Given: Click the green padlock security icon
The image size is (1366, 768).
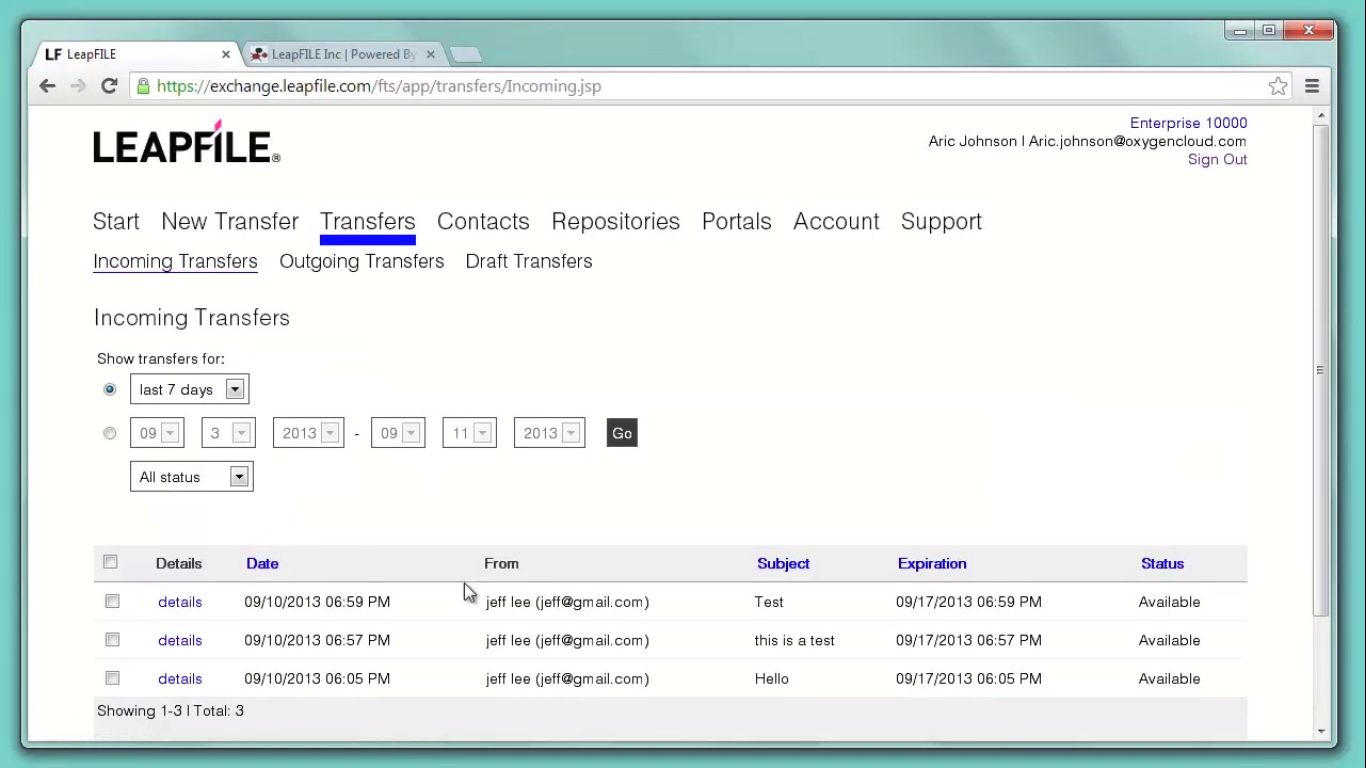Looking at the screenshot, I should click(143, 86).
